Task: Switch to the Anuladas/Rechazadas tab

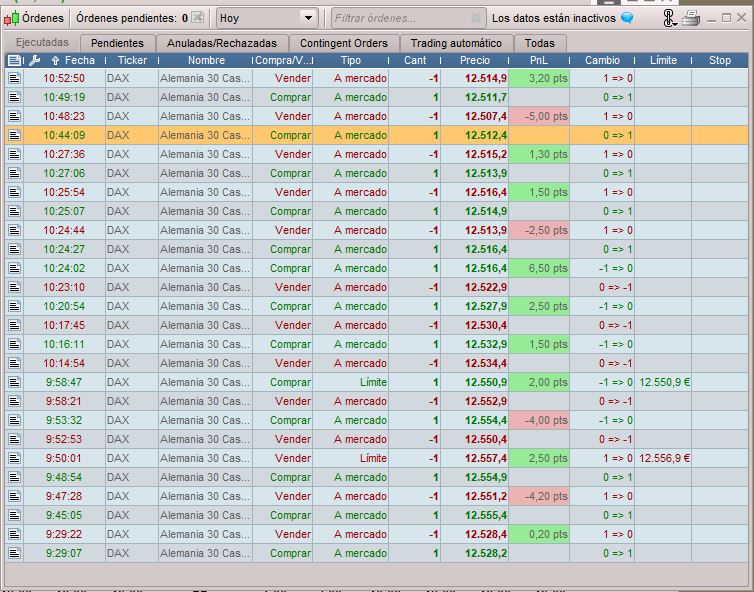Action: (x=223, y=43)
